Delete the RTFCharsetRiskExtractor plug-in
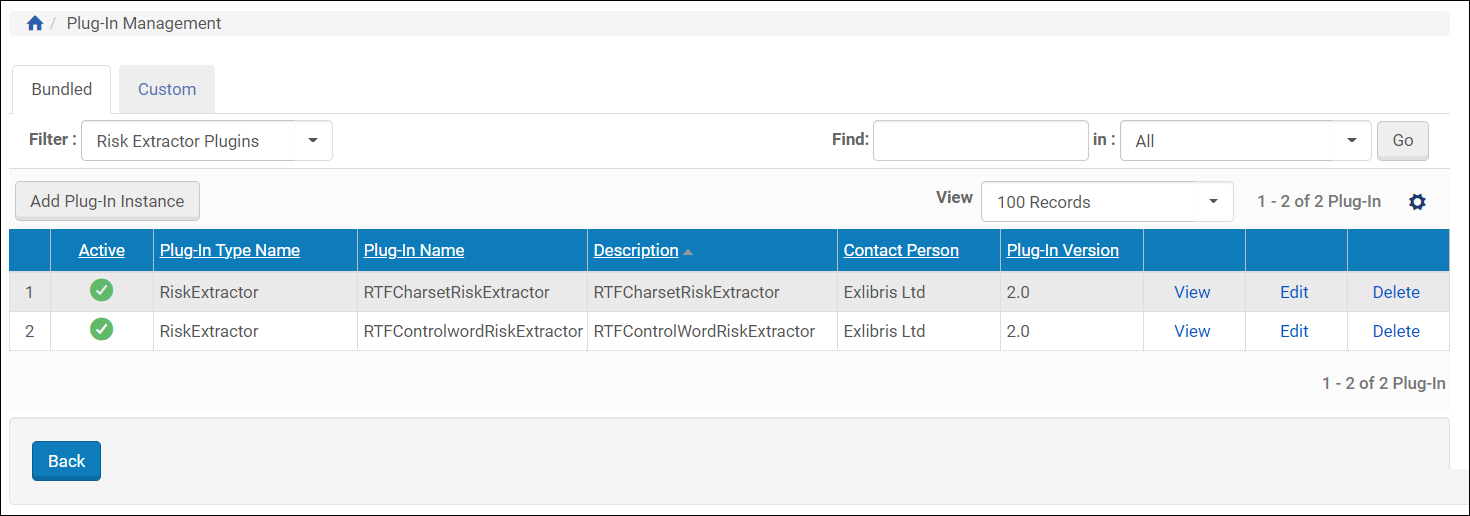This screenshot has width=1470, height=516. tap(1396, 292)
